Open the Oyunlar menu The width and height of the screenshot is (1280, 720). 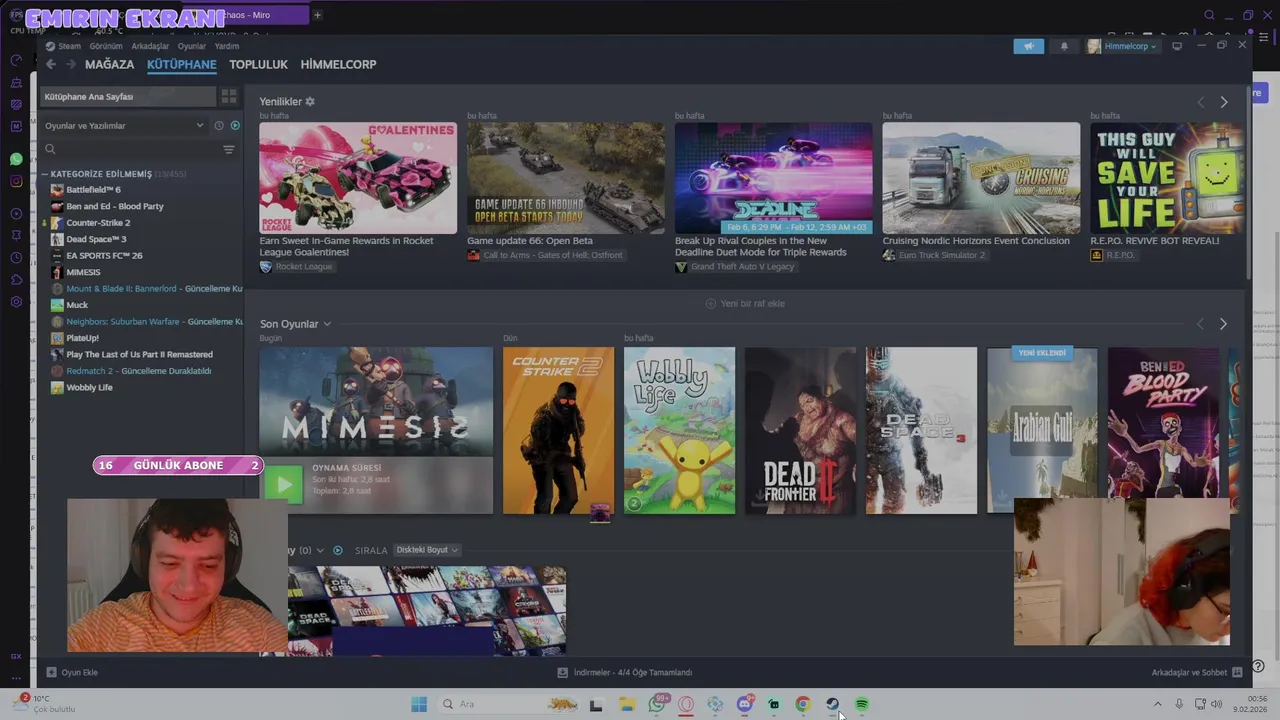tap(191, 46)
